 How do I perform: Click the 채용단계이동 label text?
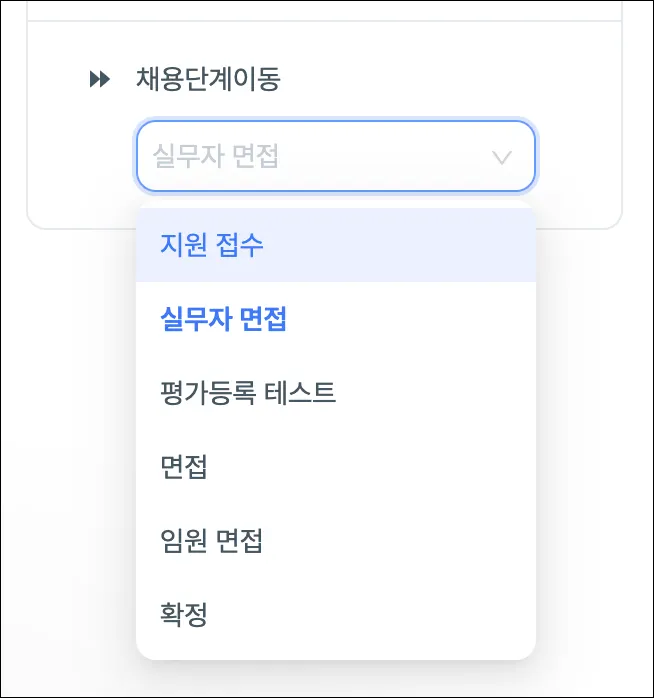(208, 80)
